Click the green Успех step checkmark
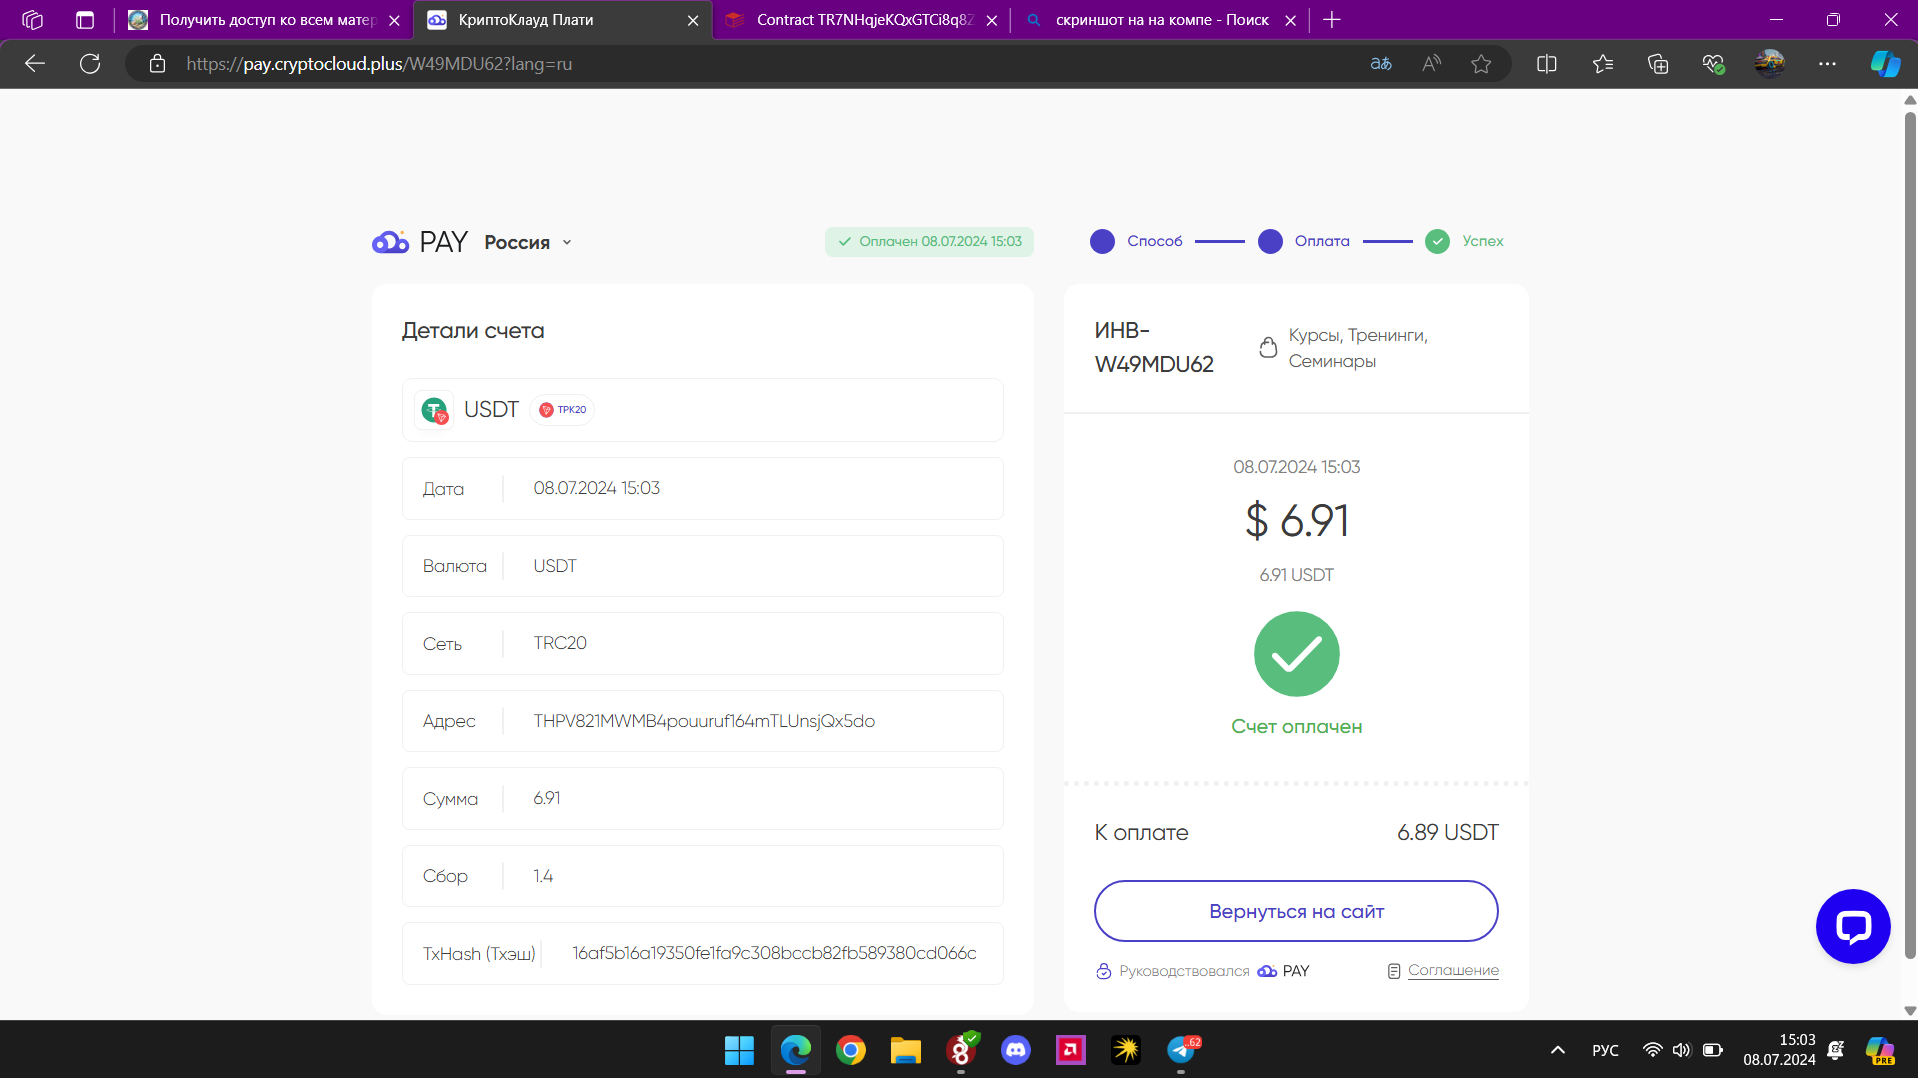 [x=1437, y=241]
